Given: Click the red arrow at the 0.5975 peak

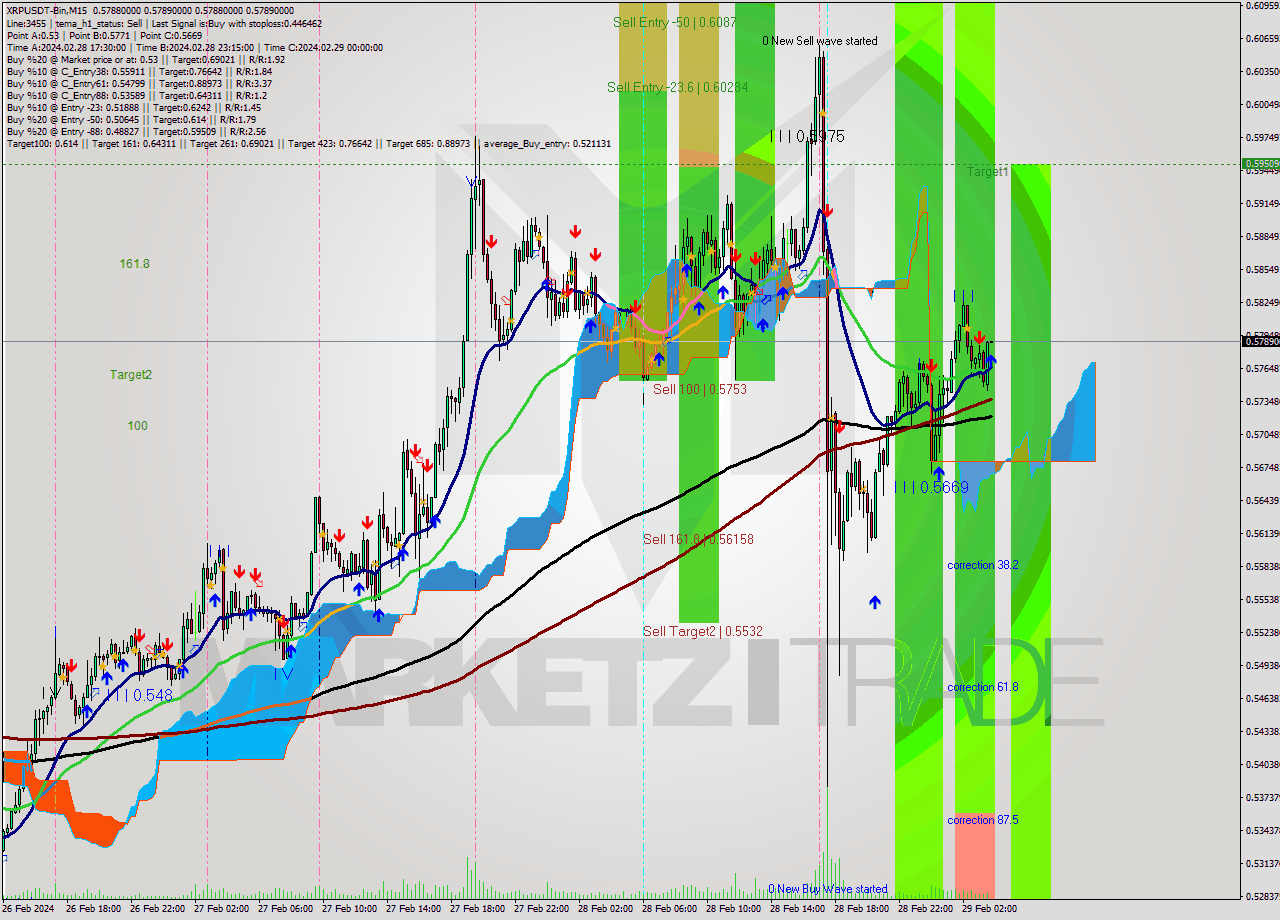Looking at the screenshot, I should [828, 211].
